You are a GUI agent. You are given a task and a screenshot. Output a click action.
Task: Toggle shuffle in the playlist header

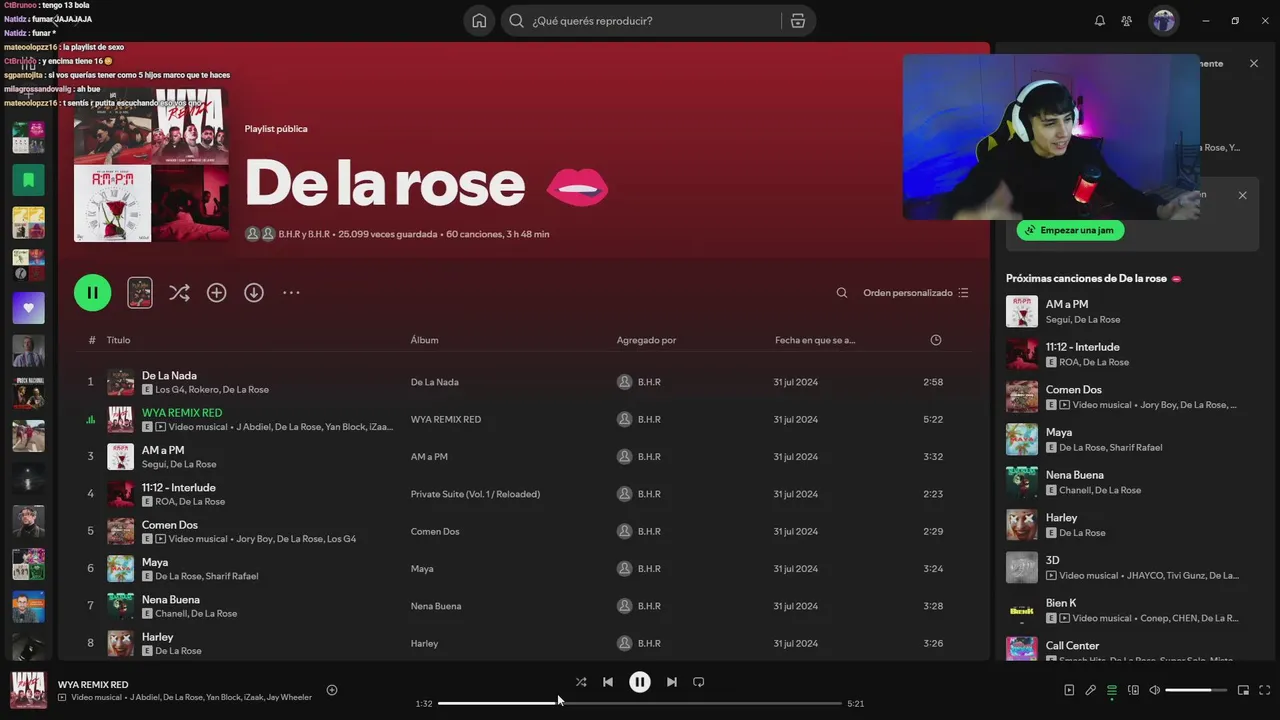(x=179, y=293)
